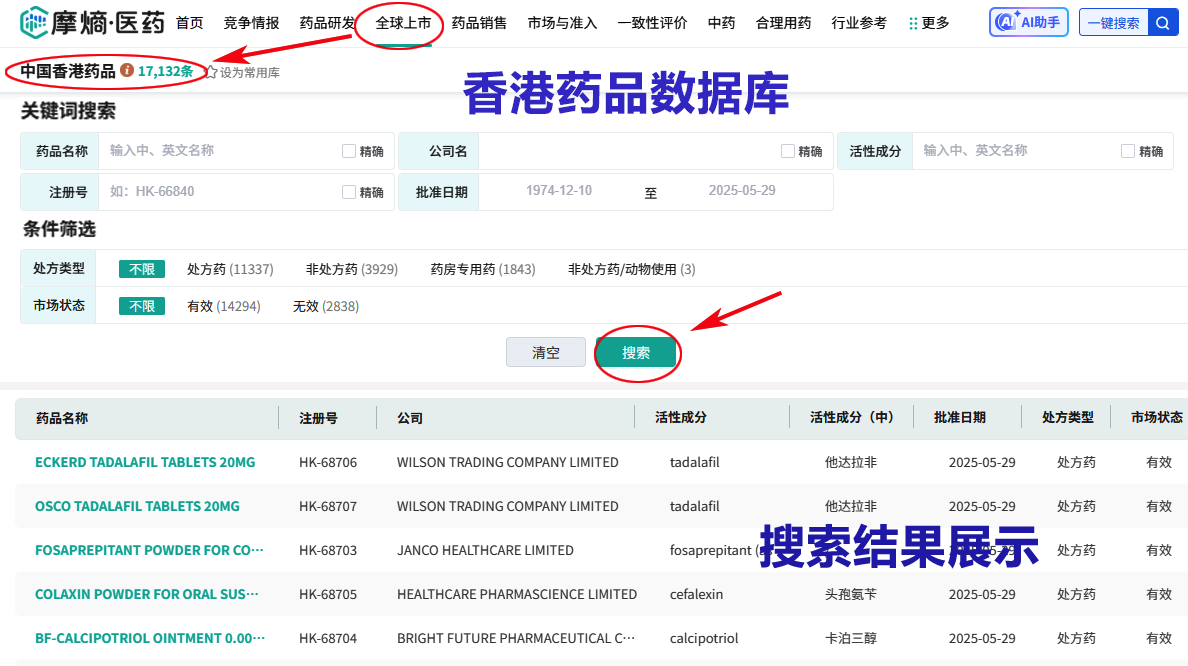Click the star icon 设为常用库
The width and height of the screenshot is (1188, 666).
211,72
